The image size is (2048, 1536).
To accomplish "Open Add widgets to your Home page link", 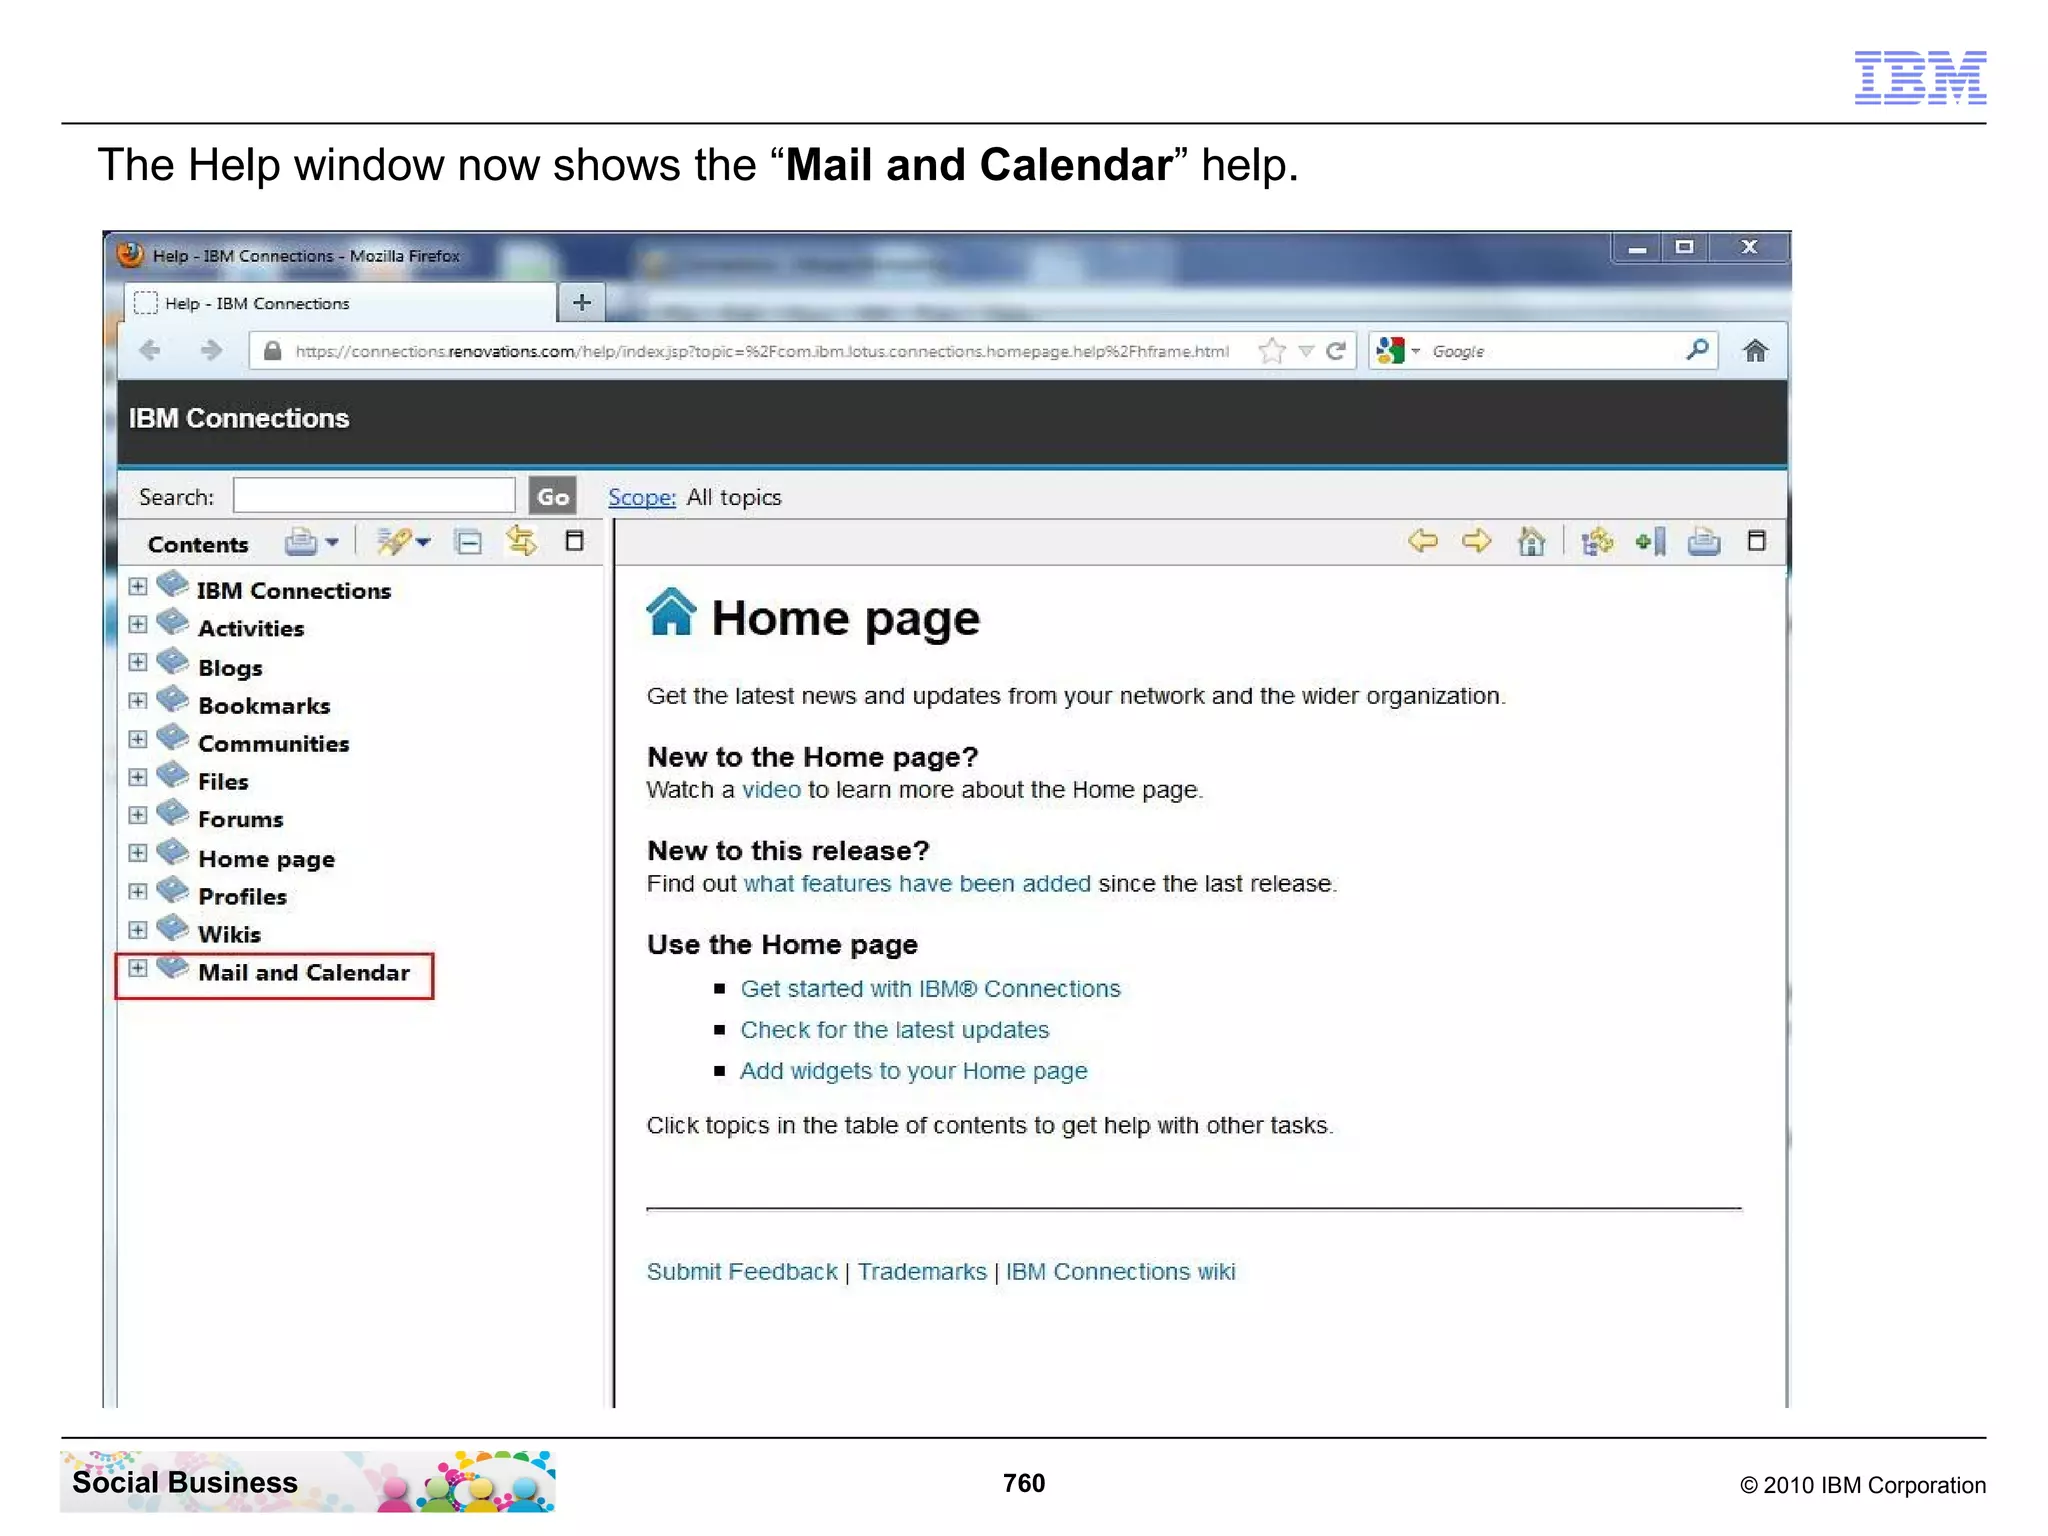I will point(914,1071).
